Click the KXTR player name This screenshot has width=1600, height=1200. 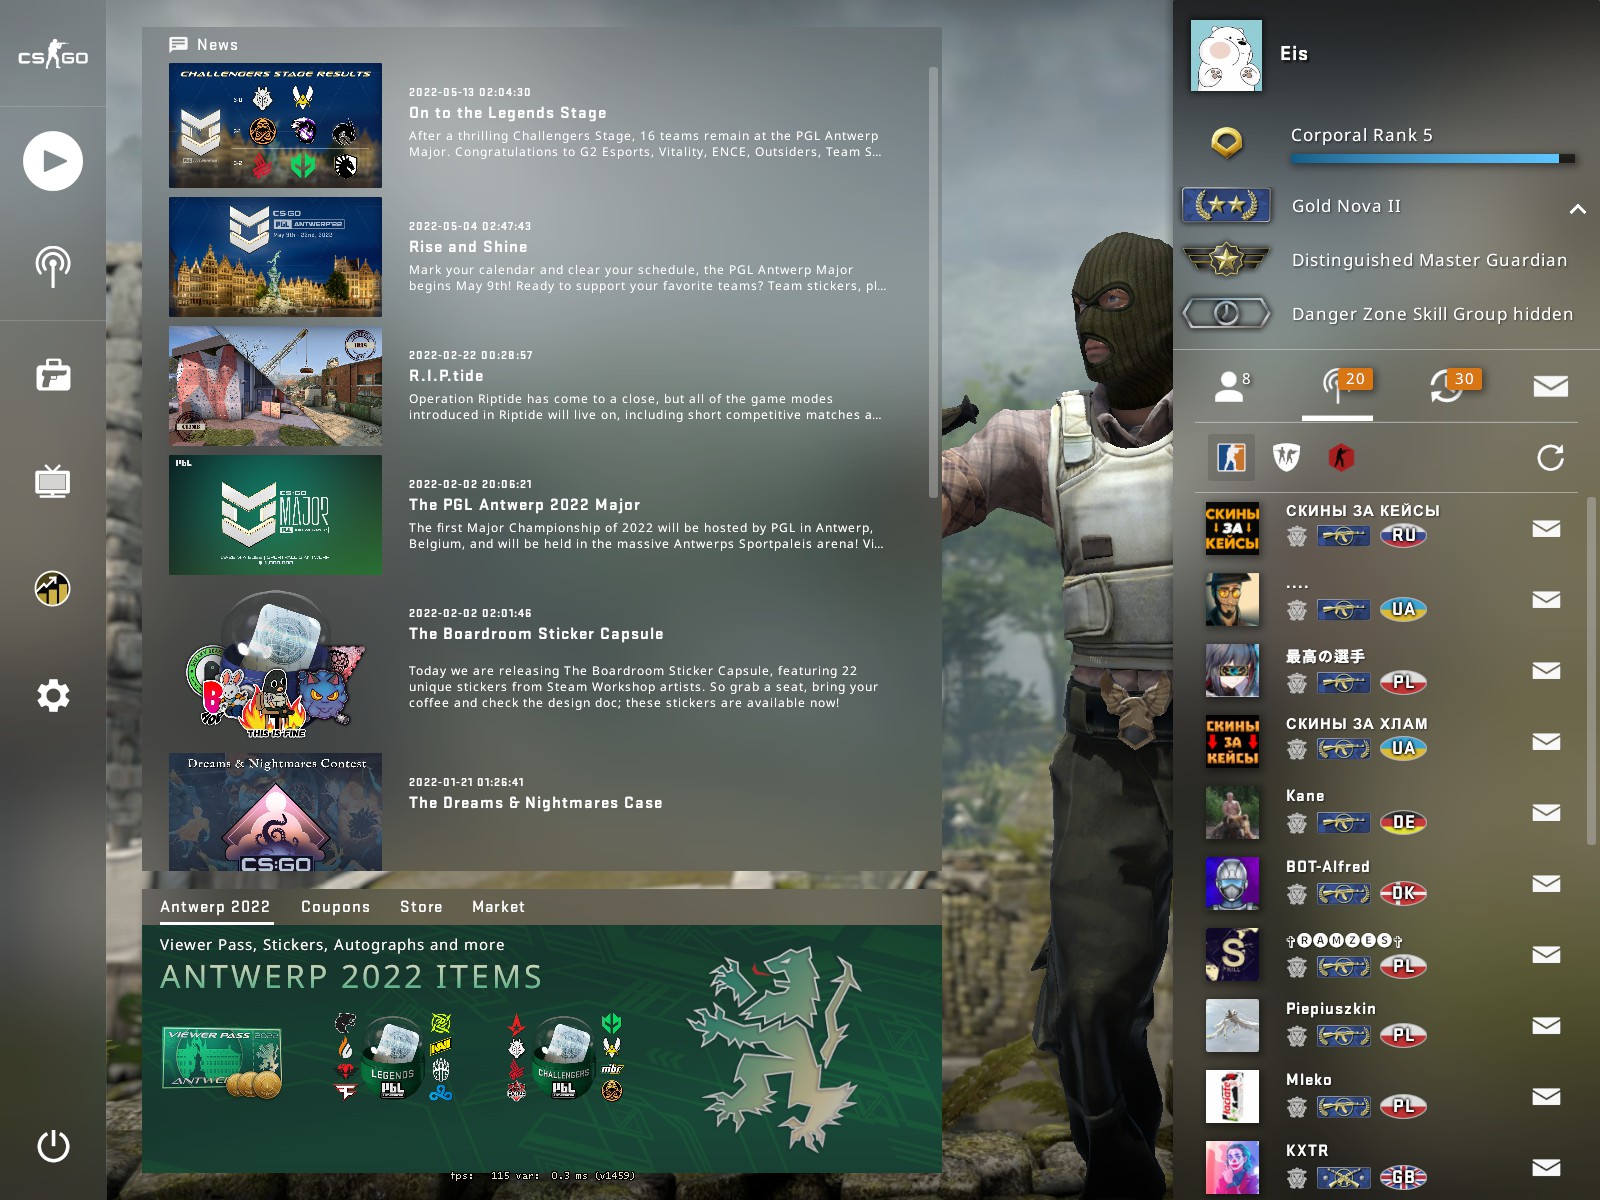[1307, 1151]
